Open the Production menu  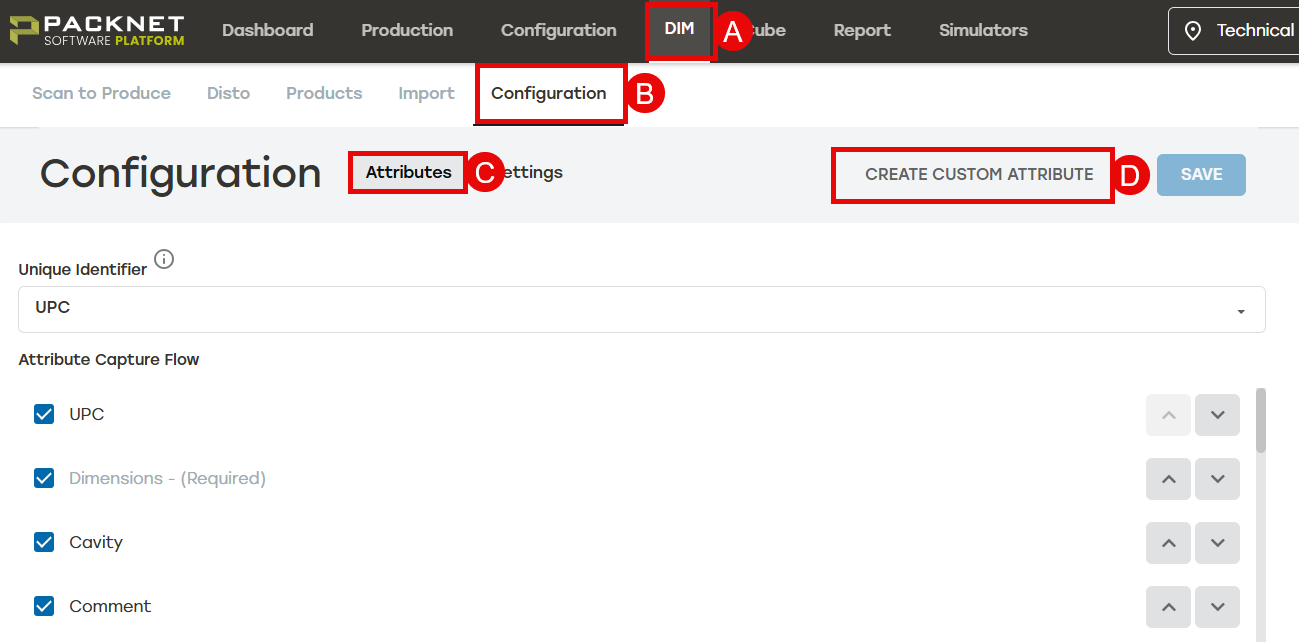[x=407, y=30]
